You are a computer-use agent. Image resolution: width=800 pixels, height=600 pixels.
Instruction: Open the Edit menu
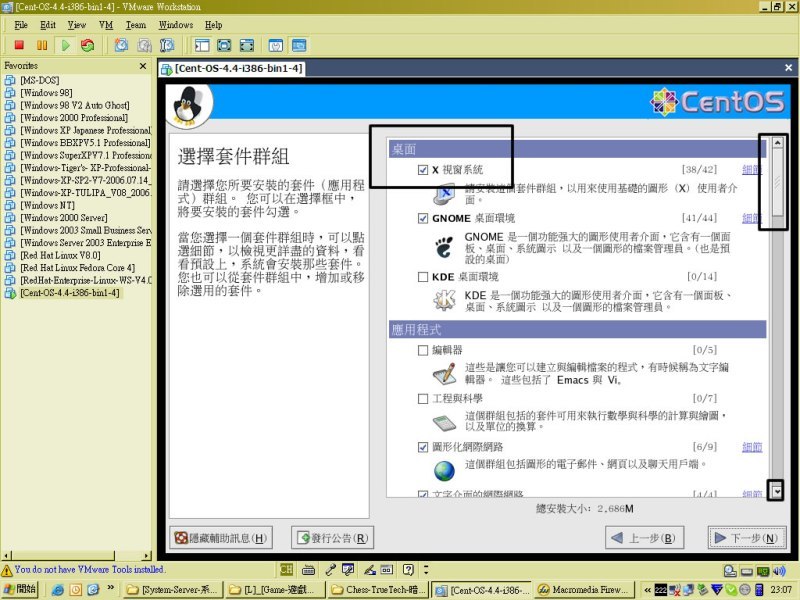point(48,25)
